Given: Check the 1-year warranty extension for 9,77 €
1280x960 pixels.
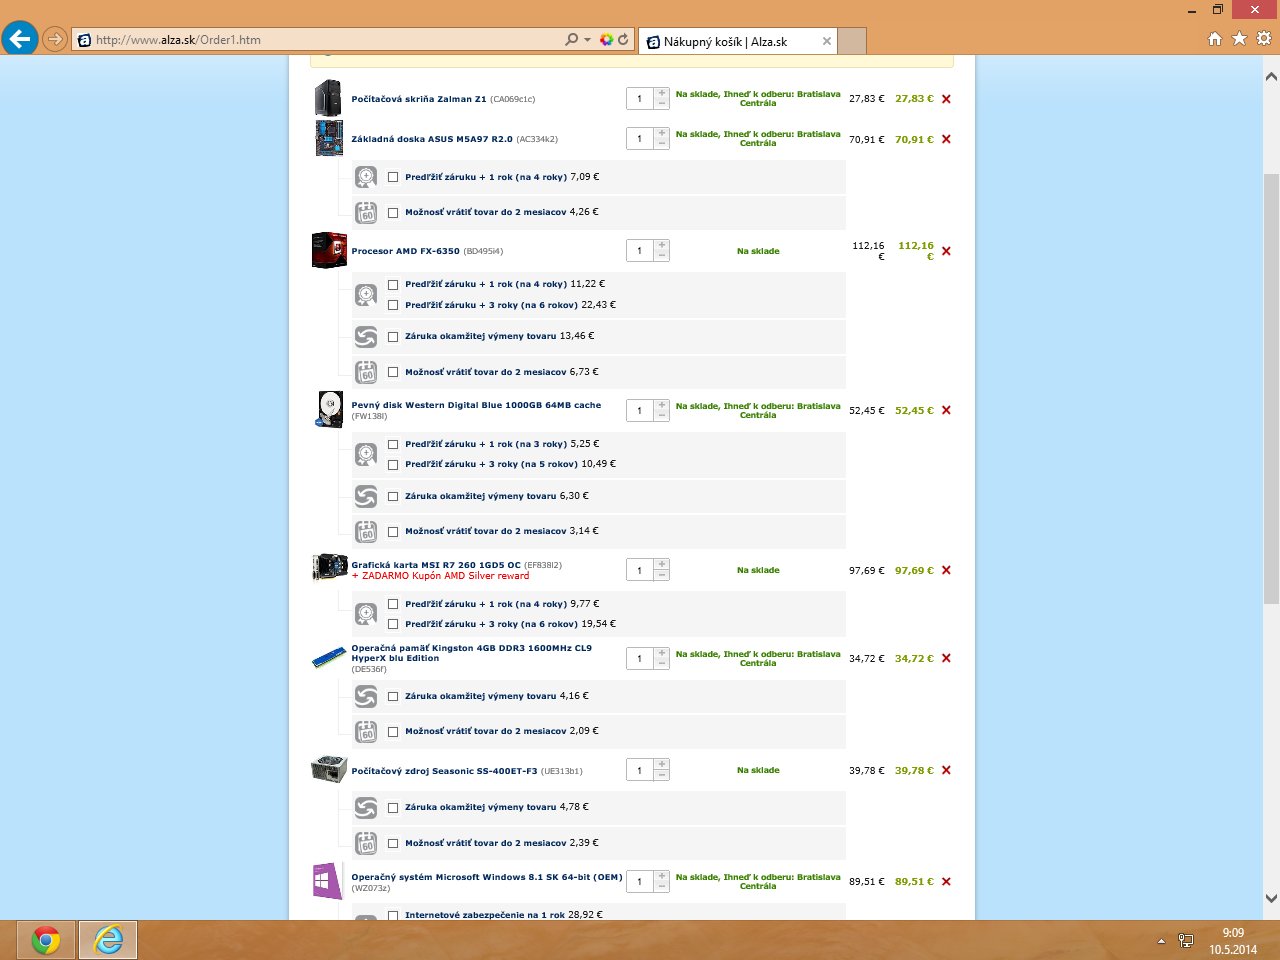Looking at the screenshot, I should click(393, 604).
